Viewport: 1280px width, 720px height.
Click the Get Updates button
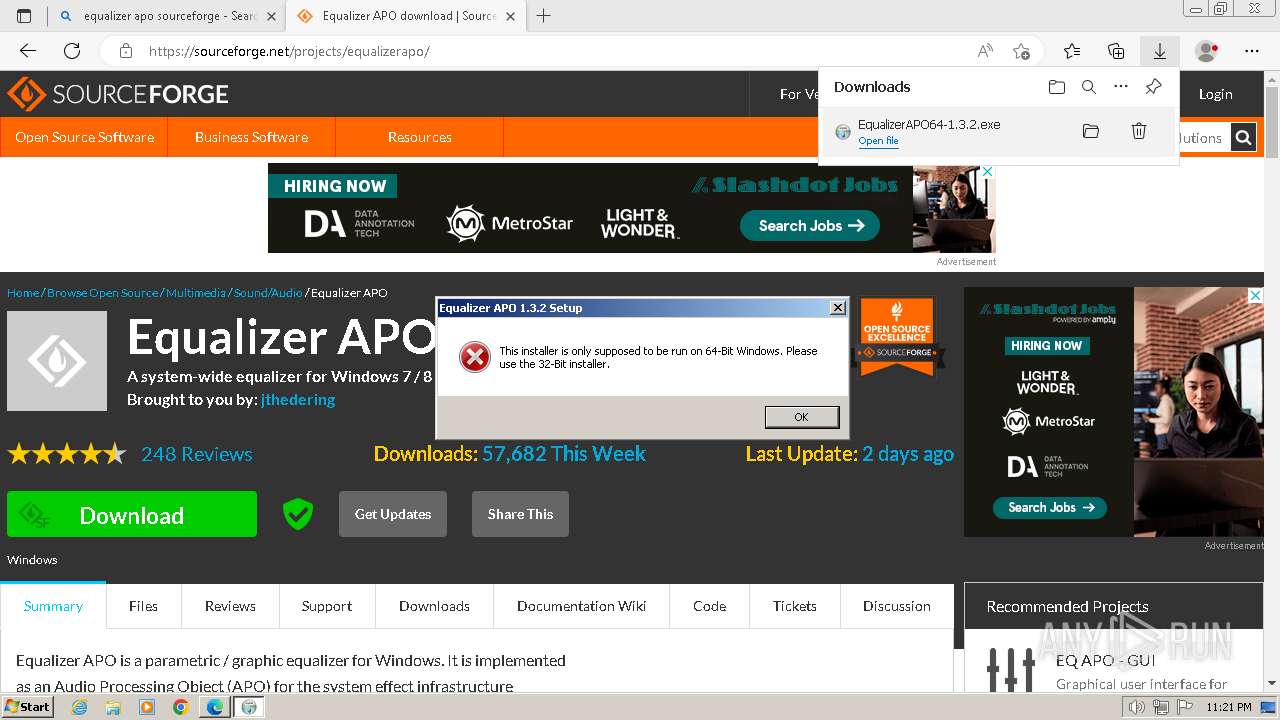(x=393, y=514)
